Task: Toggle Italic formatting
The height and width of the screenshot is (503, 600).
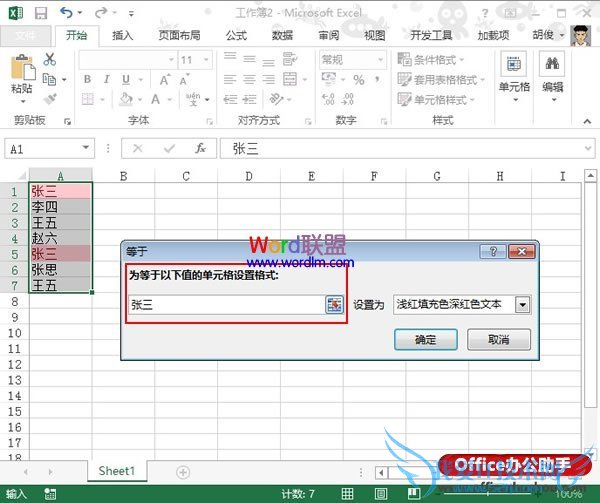Action: [x=106, y=80]
